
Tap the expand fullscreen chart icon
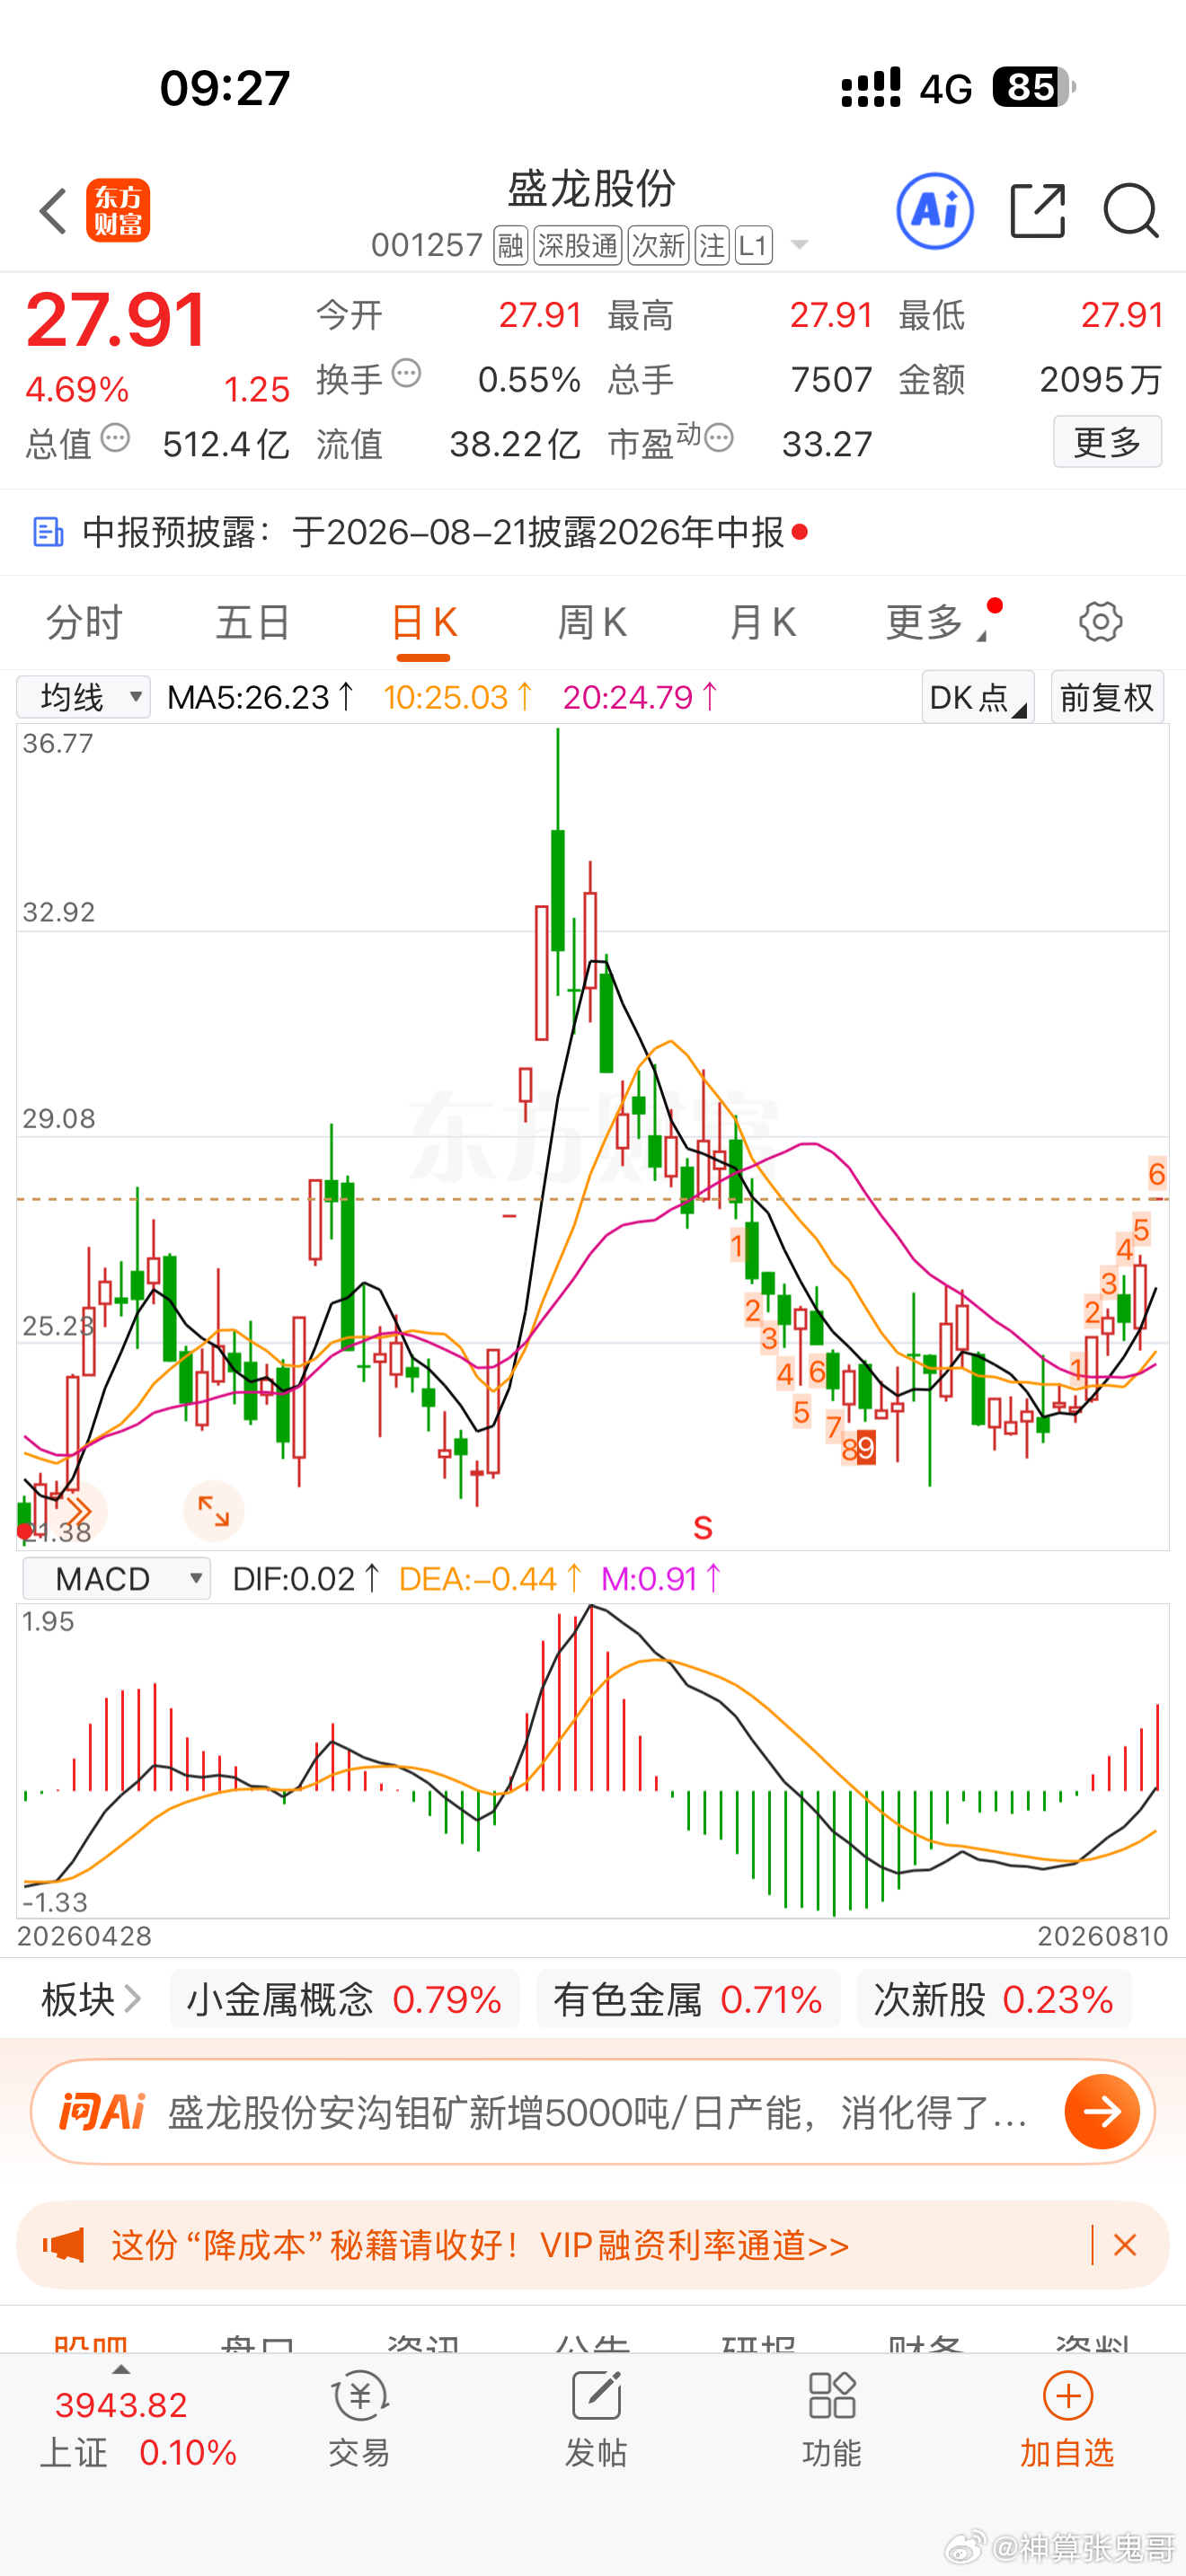pos(214,1511)
